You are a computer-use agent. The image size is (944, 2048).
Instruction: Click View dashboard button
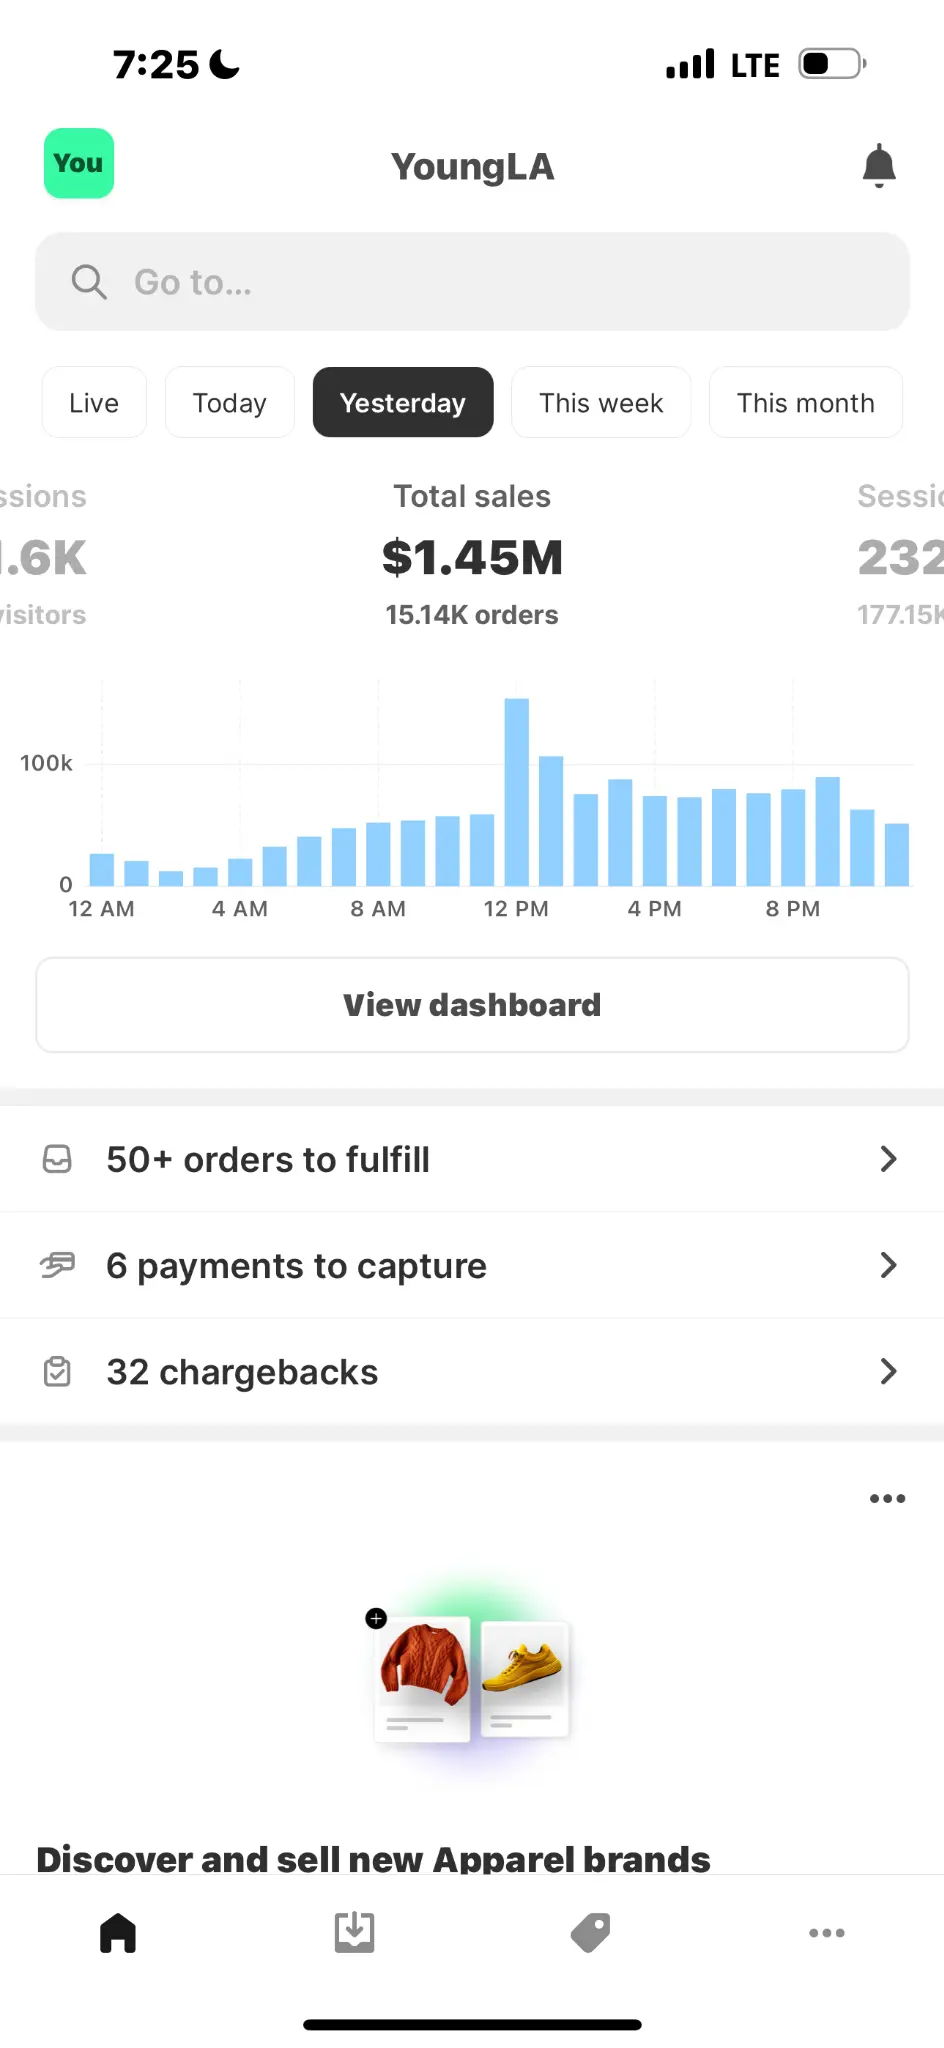click(x=472, y=1005)
